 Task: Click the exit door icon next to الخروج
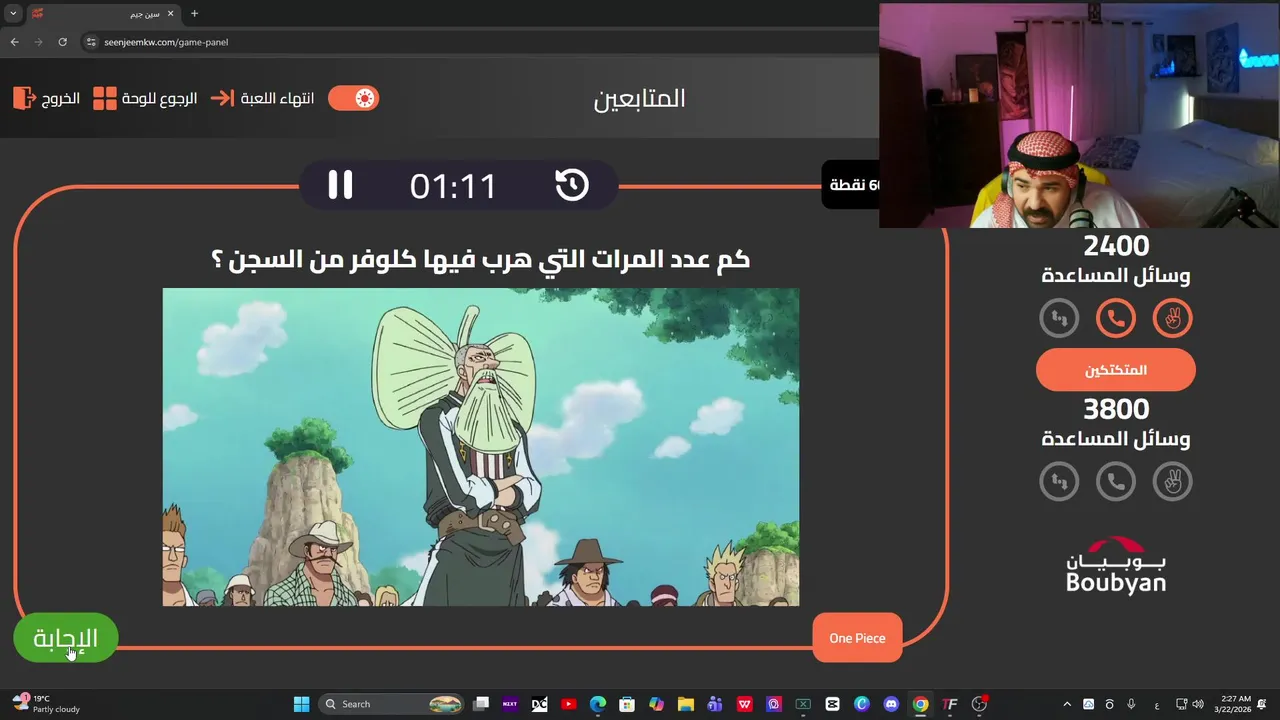coord(24,98)
